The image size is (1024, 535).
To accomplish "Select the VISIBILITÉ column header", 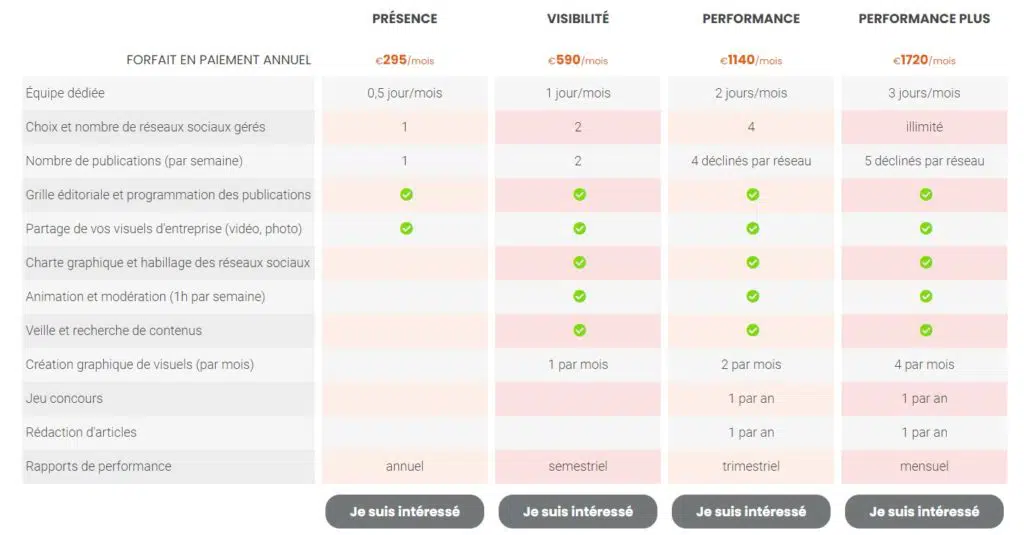I will coord(578,18).
